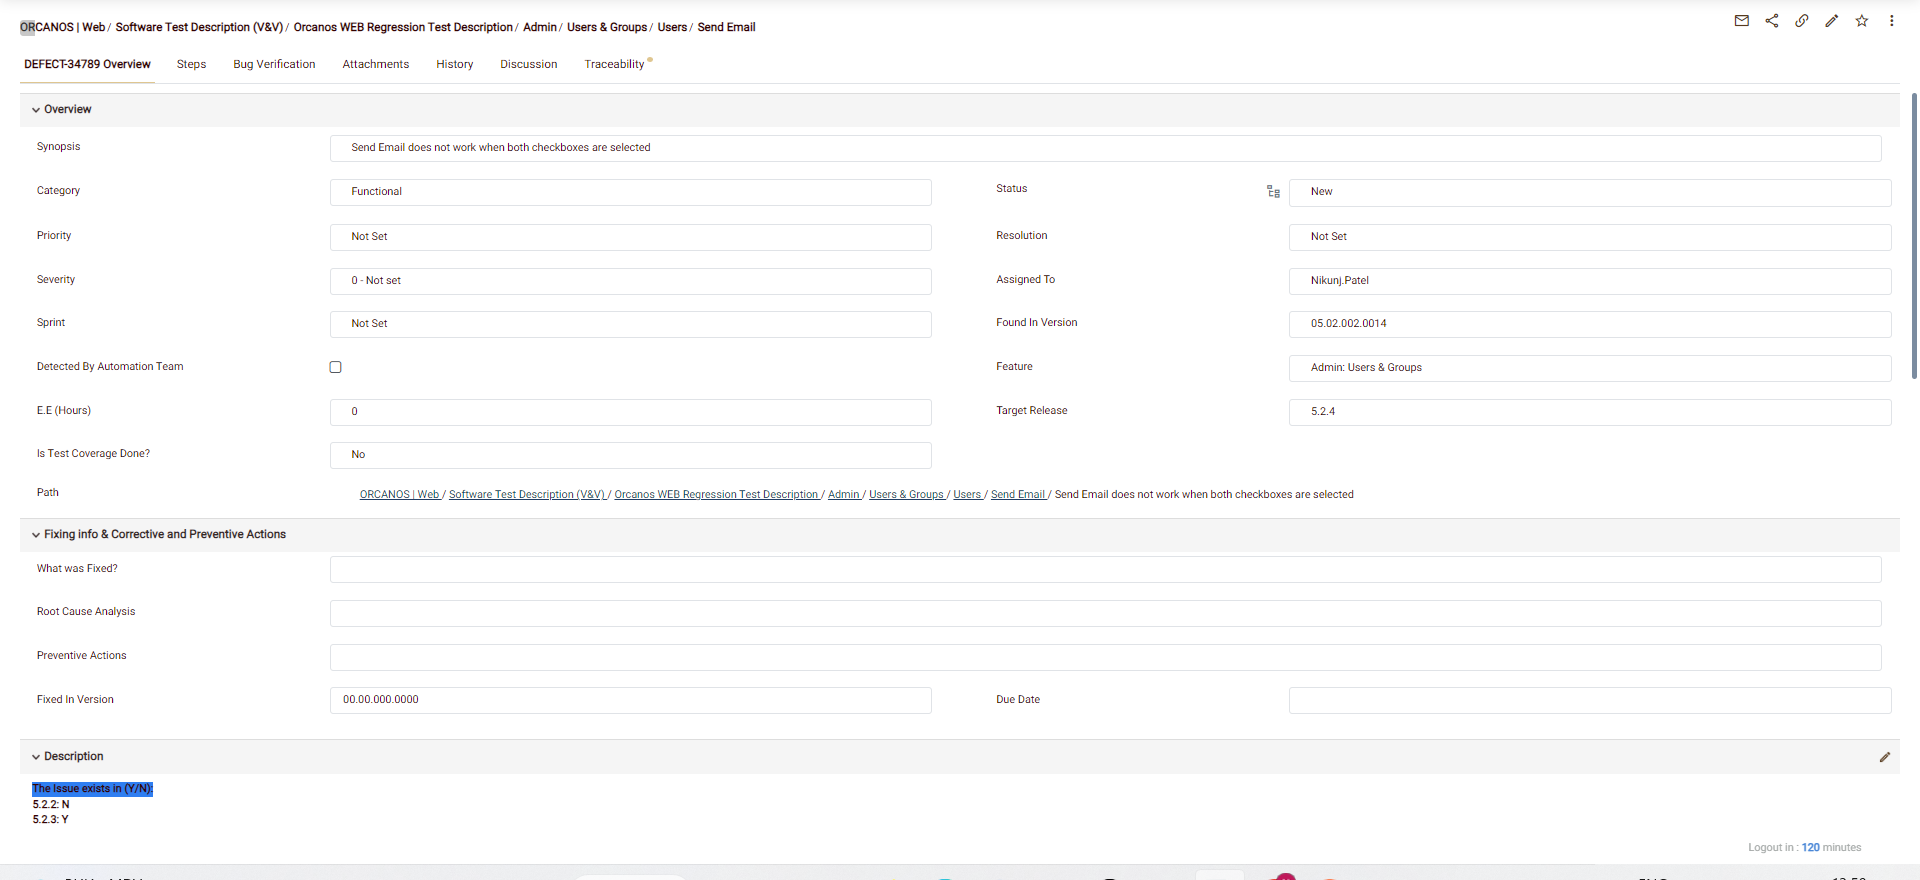Screen dimensions: 1920x880
Task: Click the share icon in top toolbar
Action: pyautogui.click(x=1771, y=21)
